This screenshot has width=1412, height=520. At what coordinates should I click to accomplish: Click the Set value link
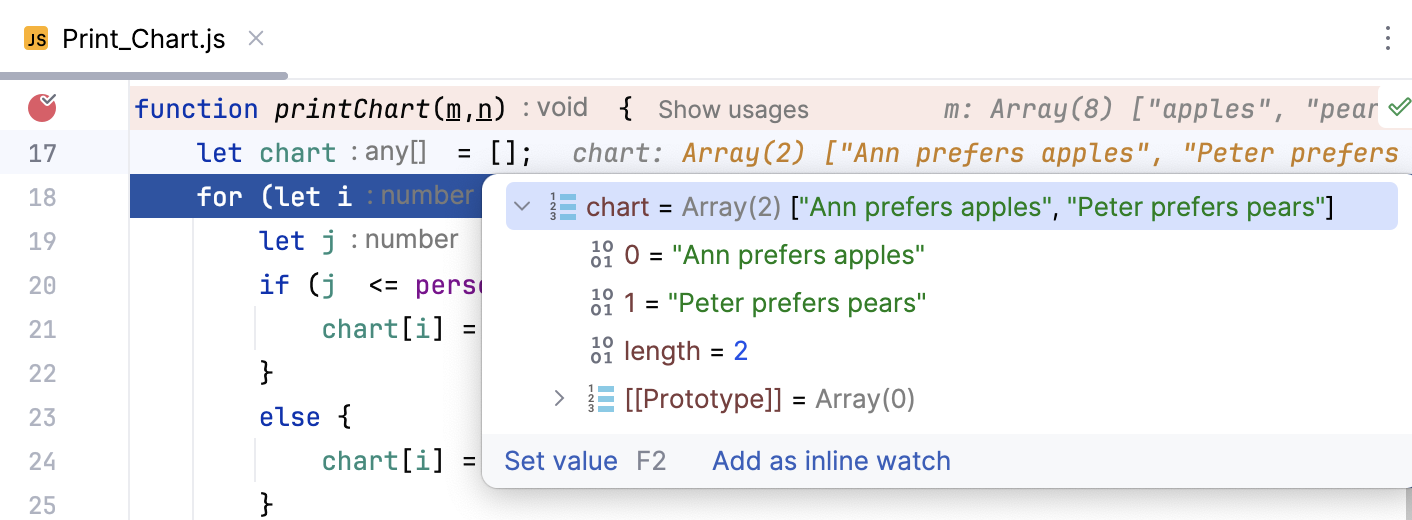click(561, 461)
